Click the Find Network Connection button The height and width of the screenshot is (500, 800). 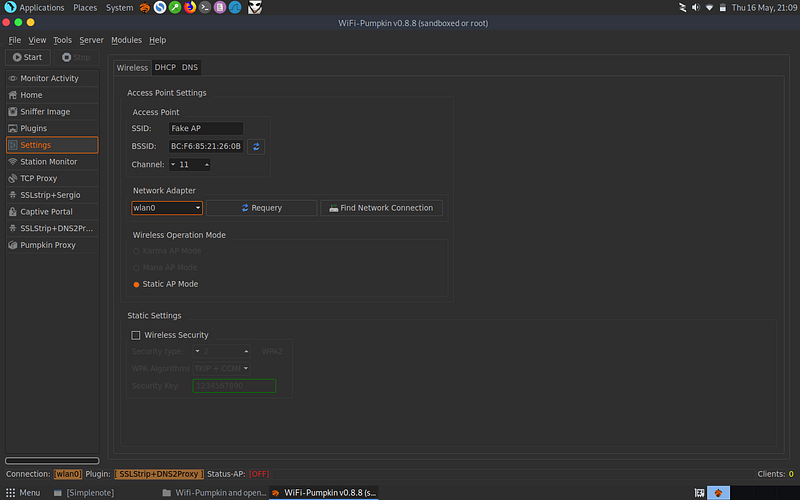click(x=381, y=208)
